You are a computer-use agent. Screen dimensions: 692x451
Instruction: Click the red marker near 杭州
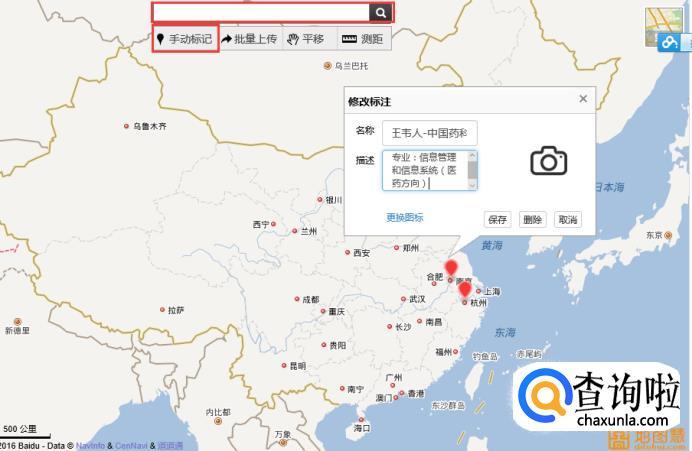coord(465,290)
